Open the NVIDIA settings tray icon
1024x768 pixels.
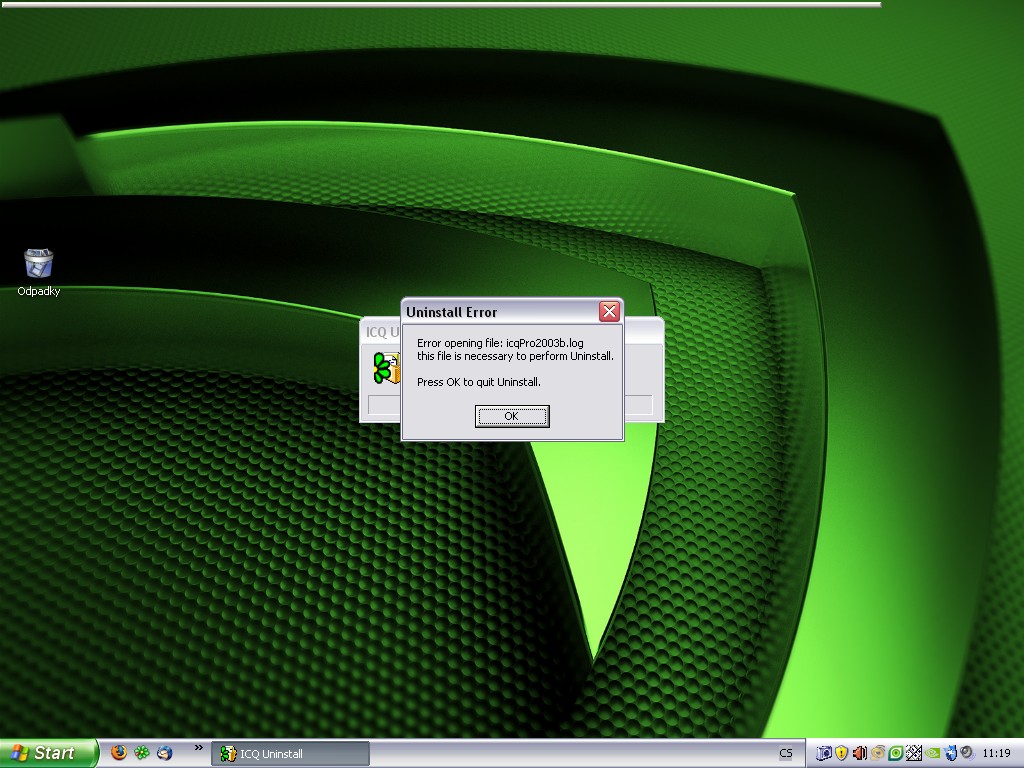tap(932, 753)
